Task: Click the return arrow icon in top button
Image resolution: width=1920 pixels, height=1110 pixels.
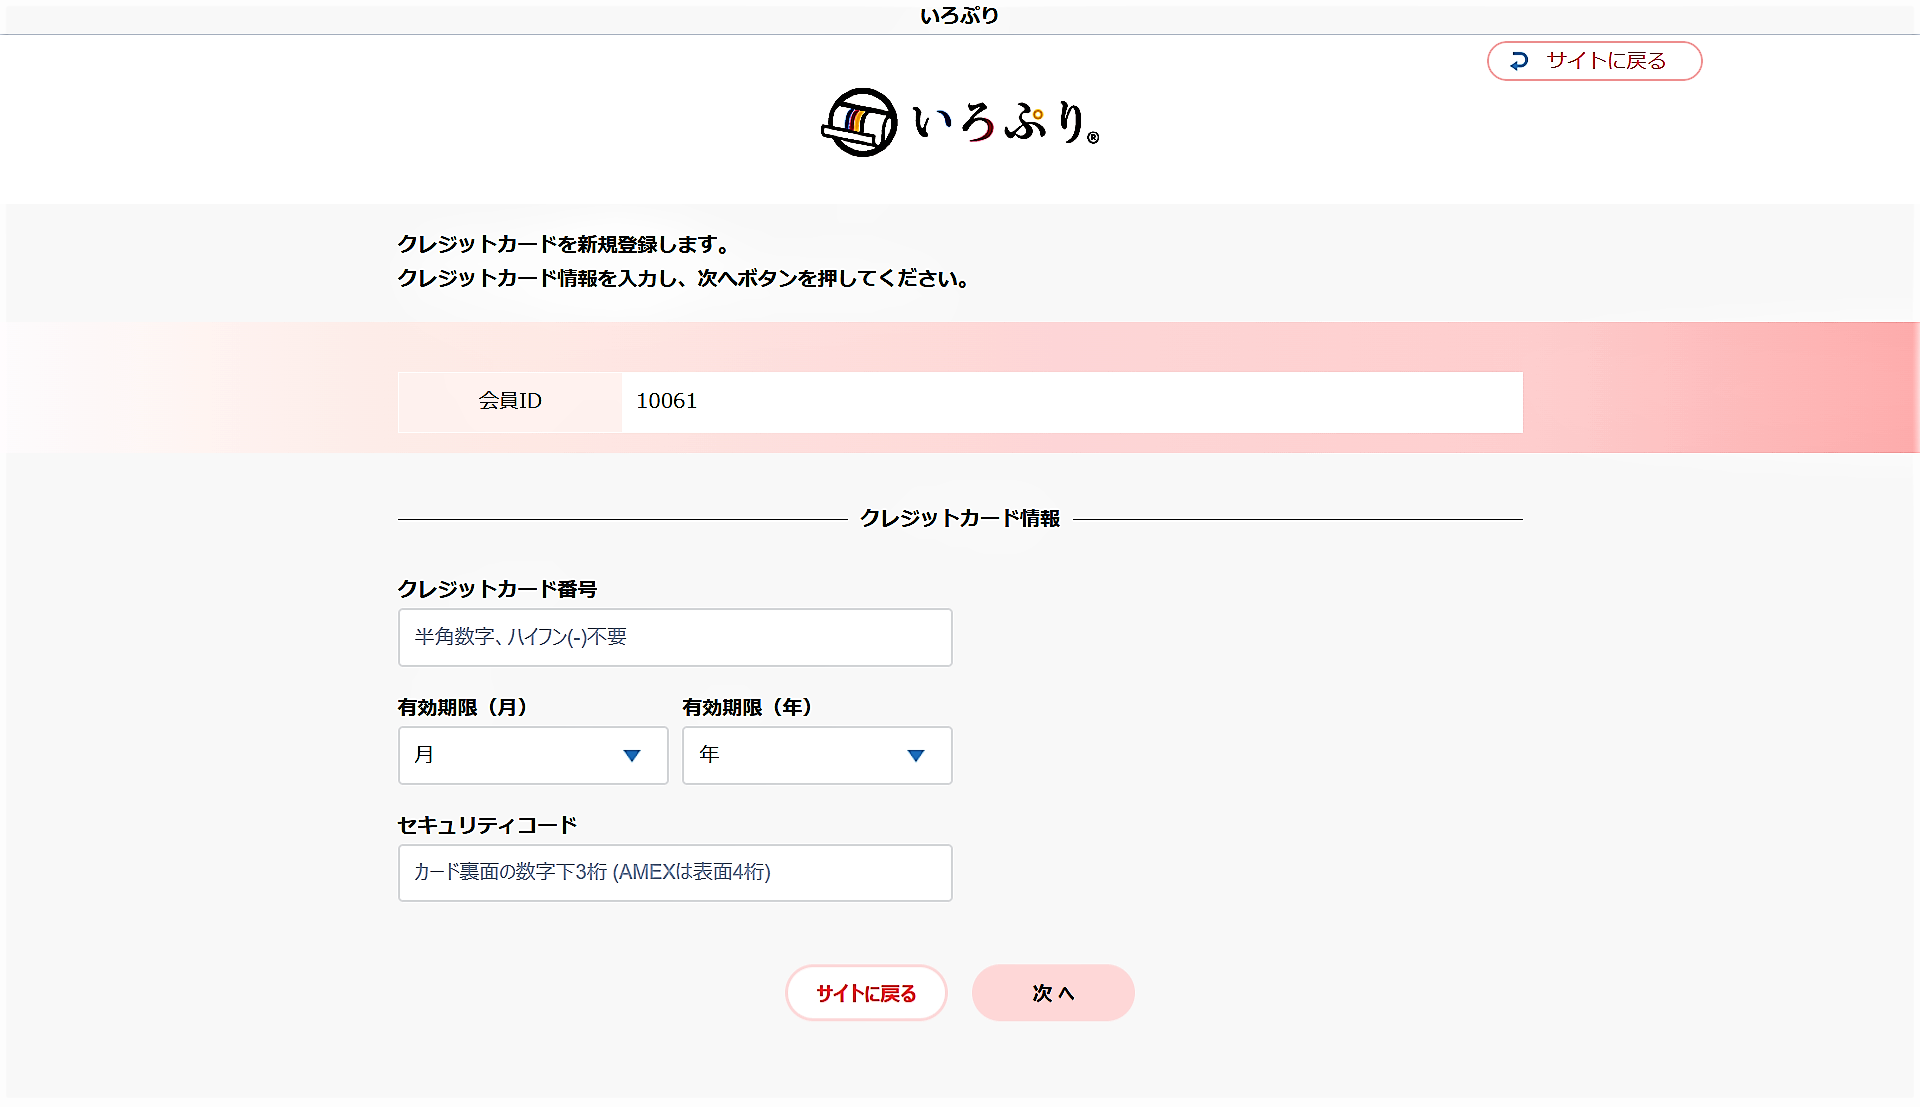Action: coord(1519,61)
